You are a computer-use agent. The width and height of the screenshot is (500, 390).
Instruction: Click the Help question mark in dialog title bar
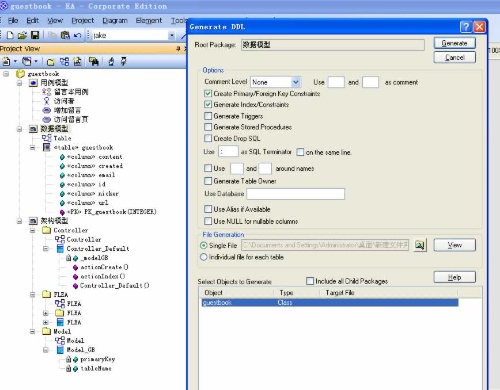click(x=466, y=27)
